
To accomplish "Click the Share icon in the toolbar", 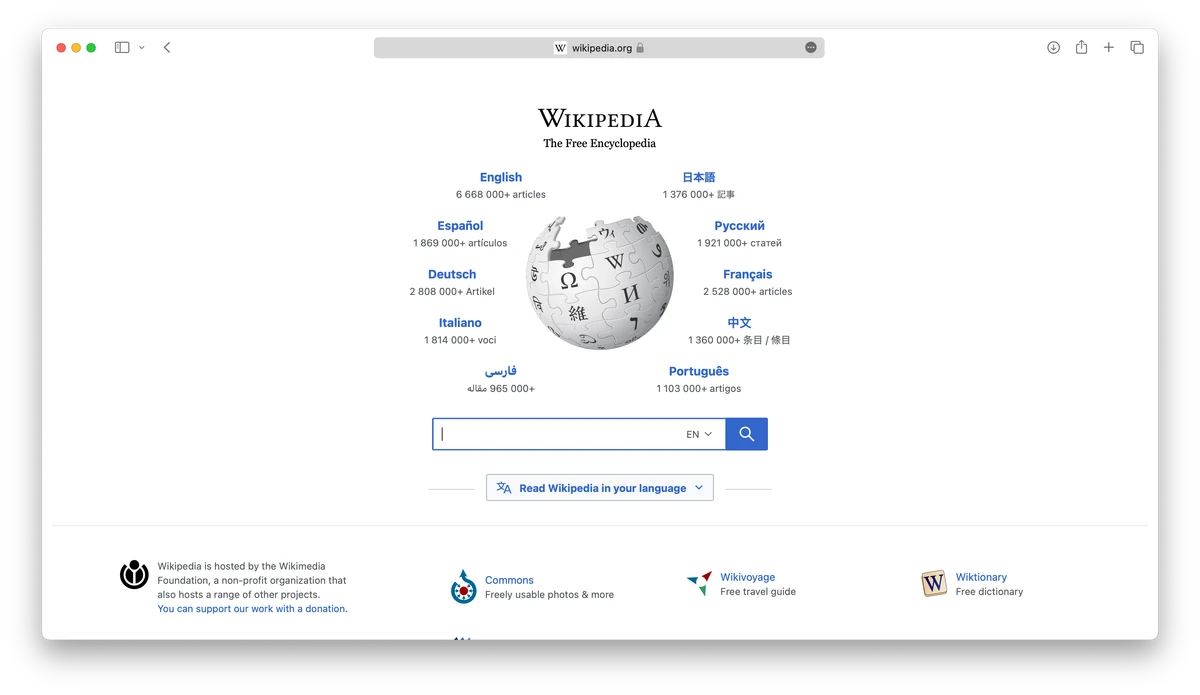I will pos(1081,47).
